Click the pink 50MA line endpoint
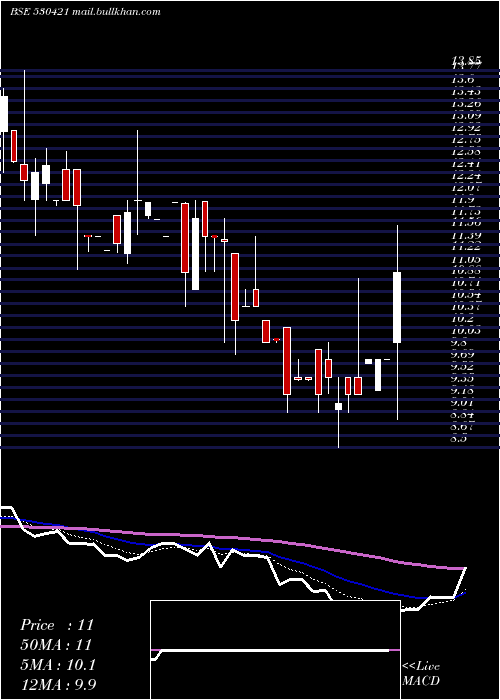 464,568
